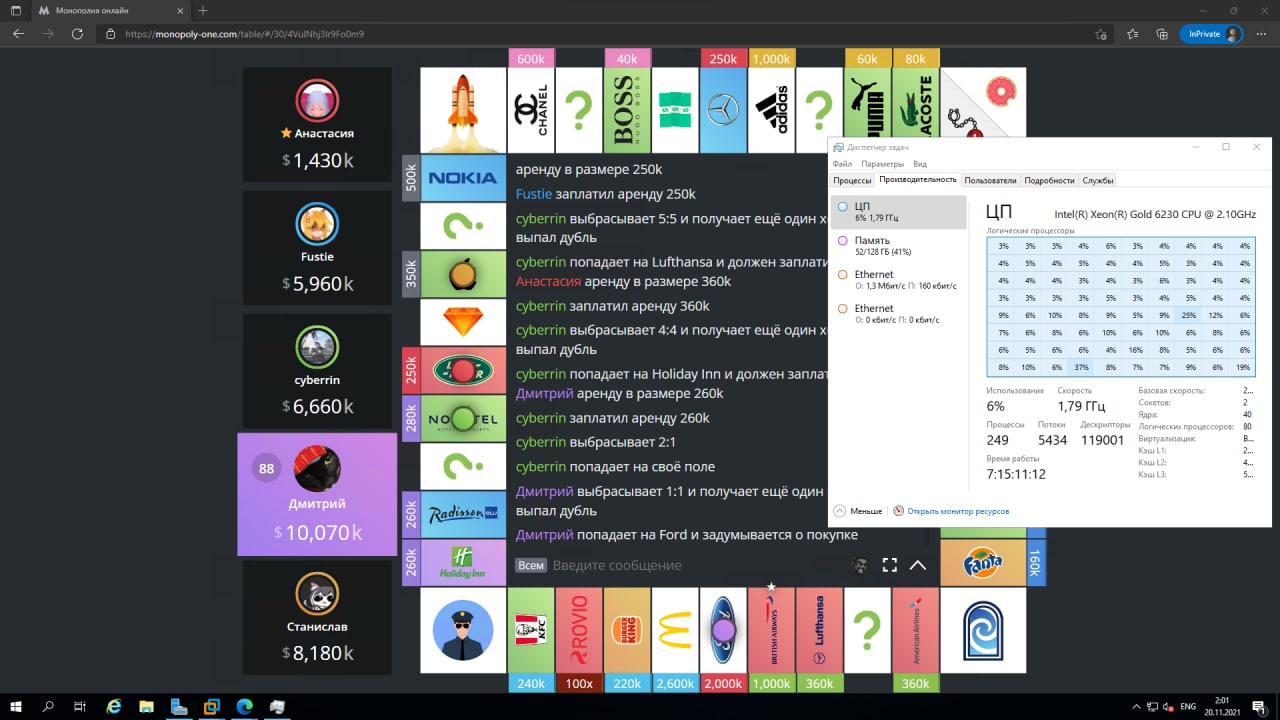Image resolution: width=1280 pixels, height=720 pixels.
Task: Open Windows Start menu
Action: (x=16, y=706)
